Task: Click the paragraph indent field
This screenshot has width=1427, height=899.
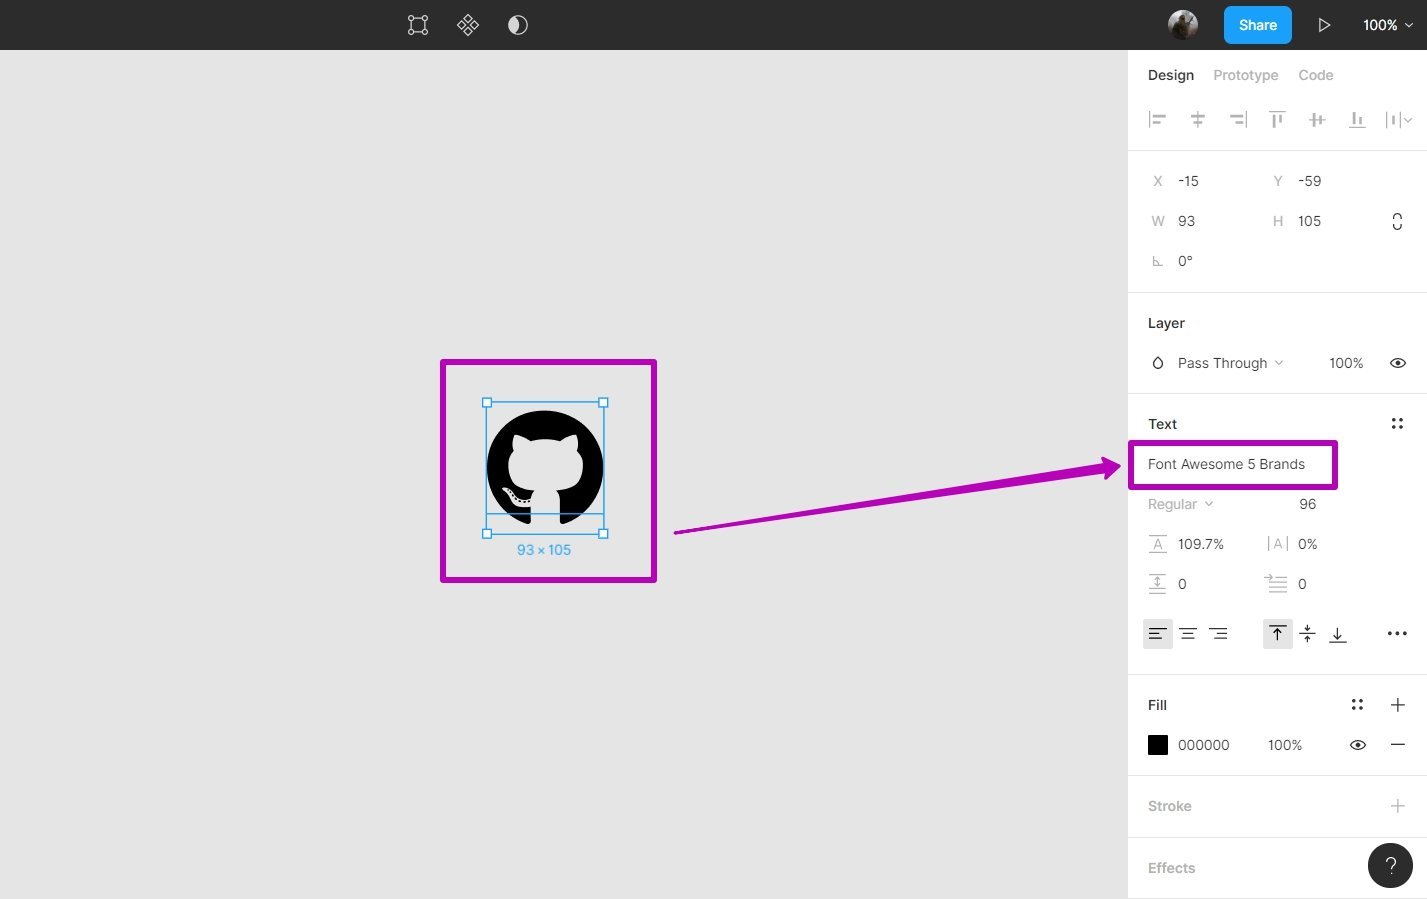Action: pyautogui.click(x=1302, y=584)
